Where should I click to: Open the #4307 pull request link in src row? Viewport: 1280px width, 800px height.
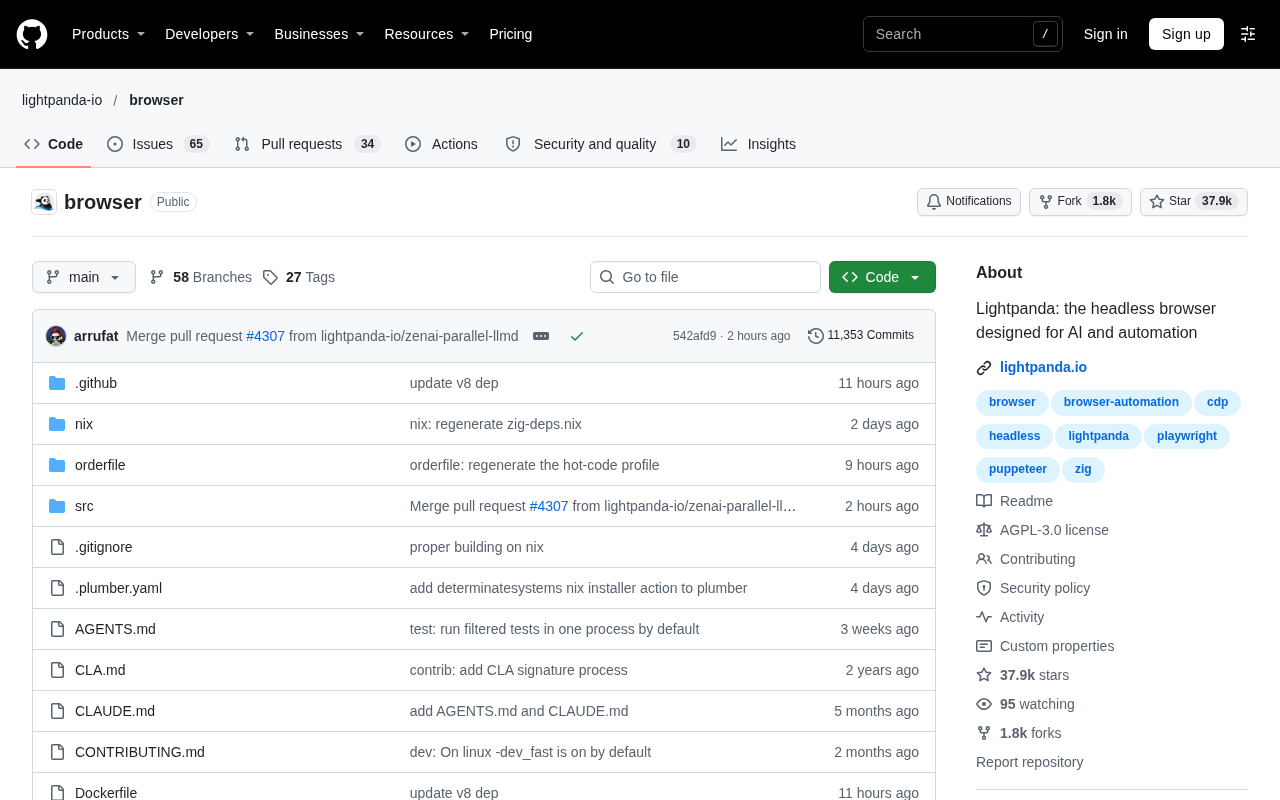coord(549,506)
